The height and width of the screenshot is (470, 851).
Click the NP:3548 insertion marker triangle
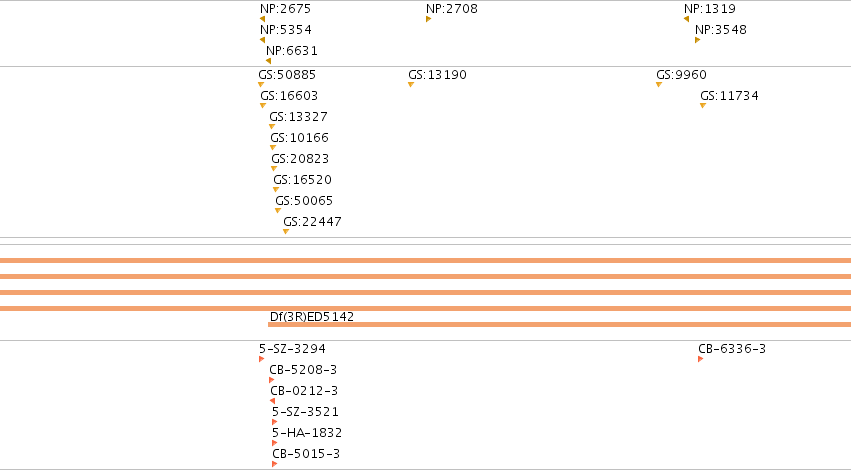click(x=697, y=40)
